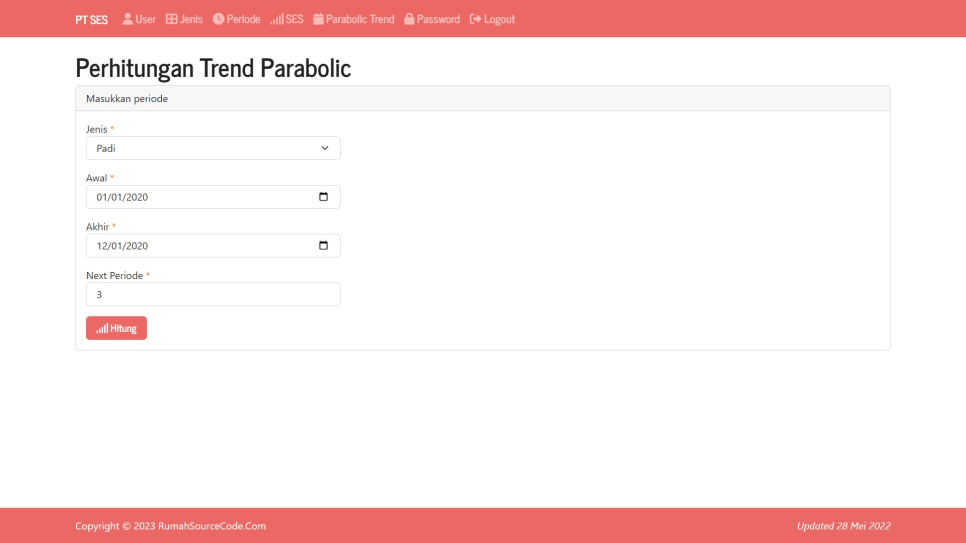Open the calendar picker for Awal
The width and height of the screenshot is (966, 543).
tap(323, 197)
